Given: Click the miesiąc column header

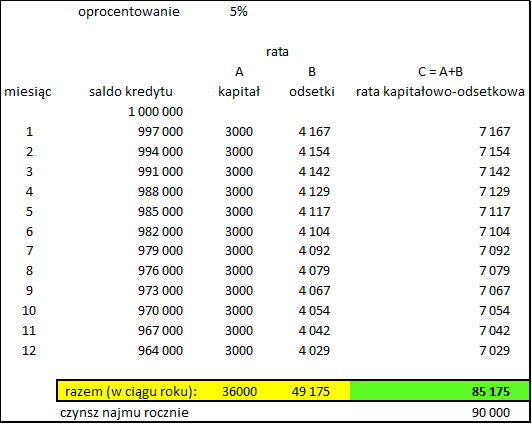Looking at the screenshot, I should click(28, 92).
